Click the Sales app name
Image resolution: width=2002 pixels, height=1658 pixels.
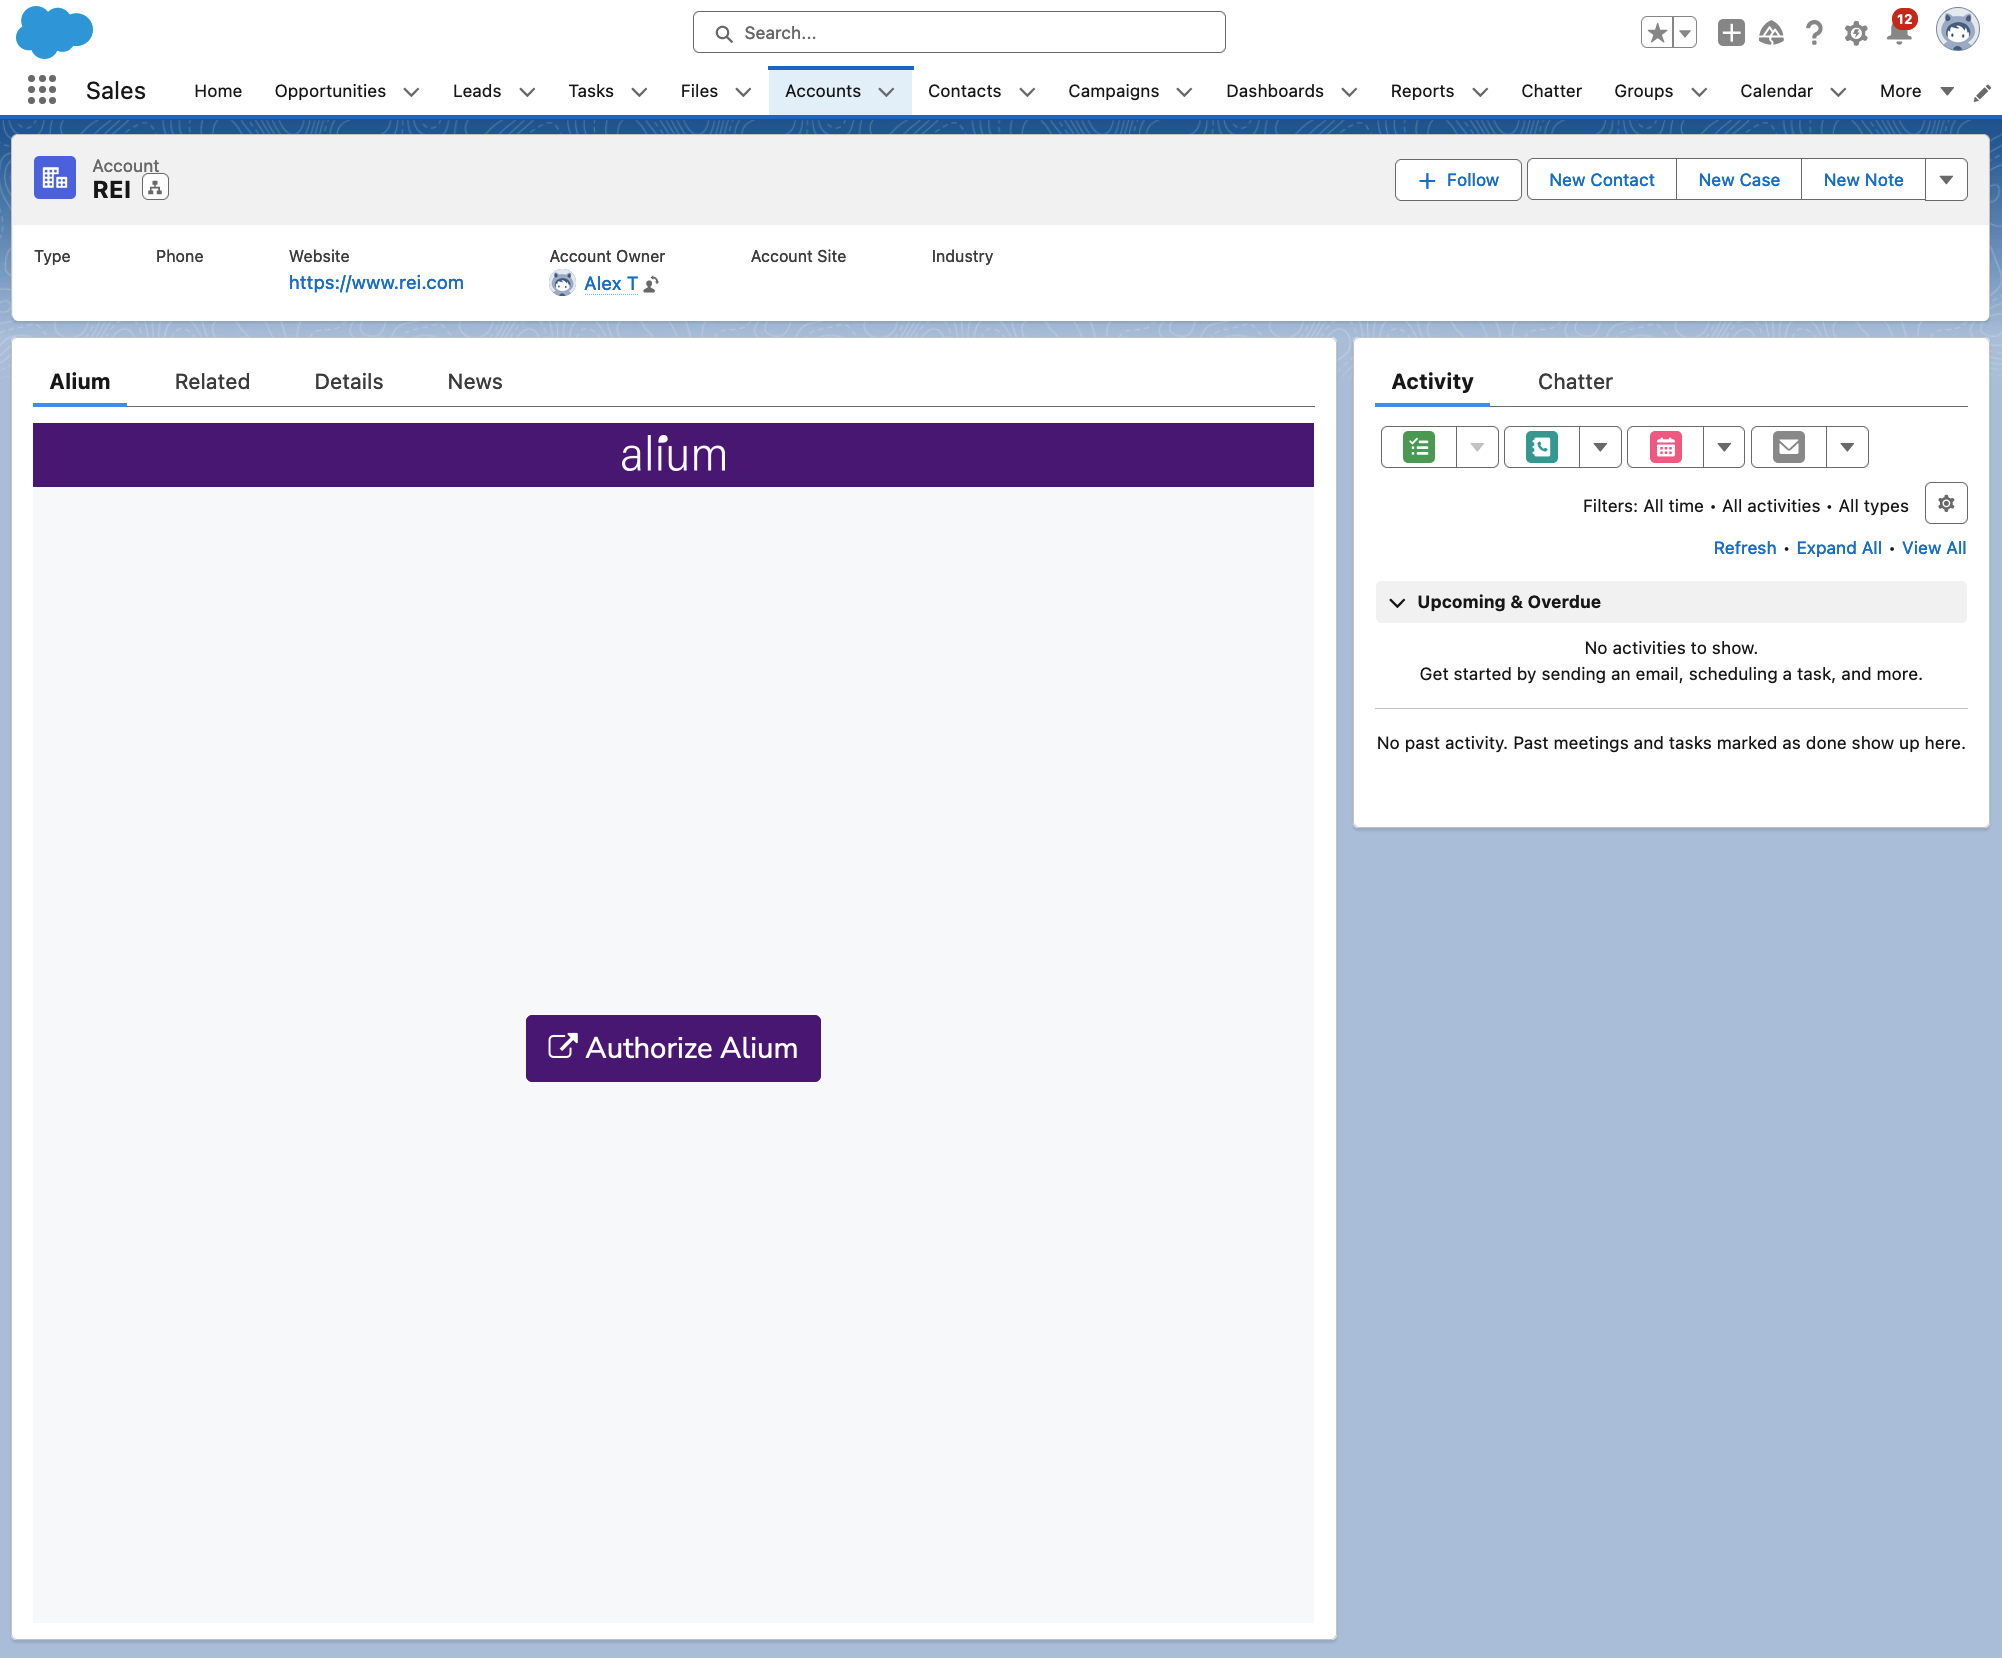pos(116,91)
